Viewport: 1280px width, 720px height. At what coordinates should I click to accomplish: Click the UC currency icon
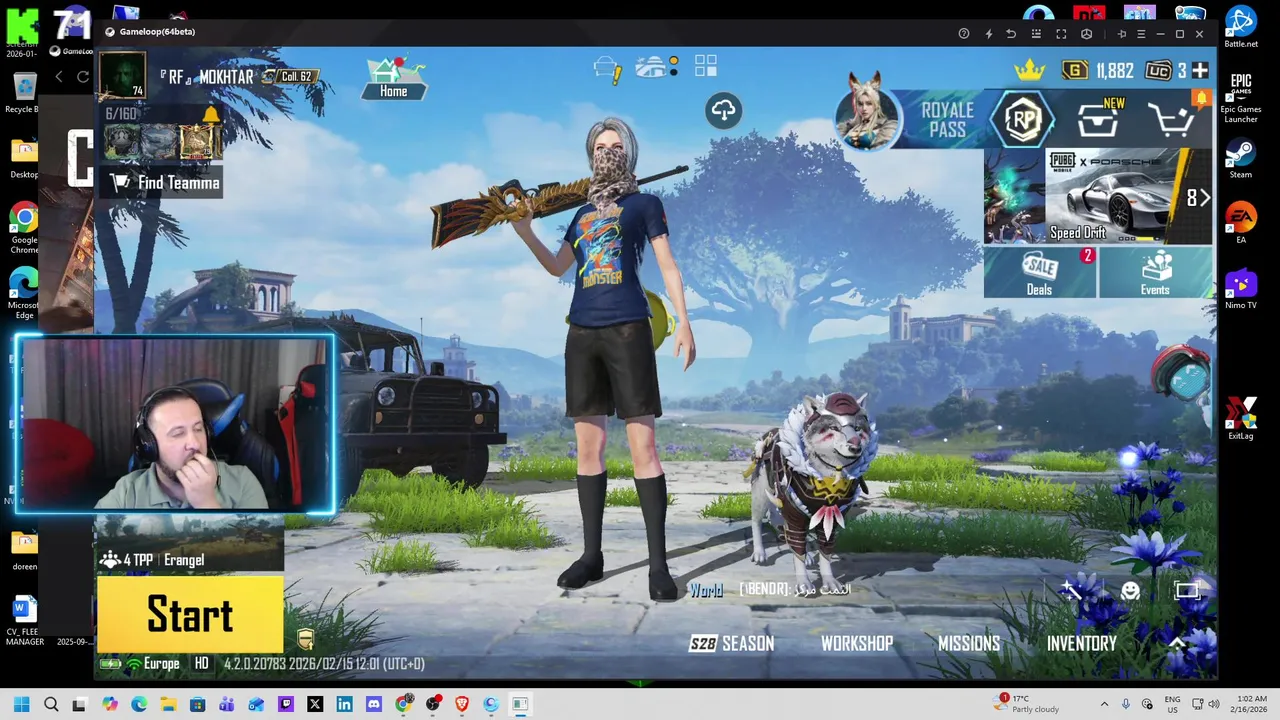tap(1158, 70)
